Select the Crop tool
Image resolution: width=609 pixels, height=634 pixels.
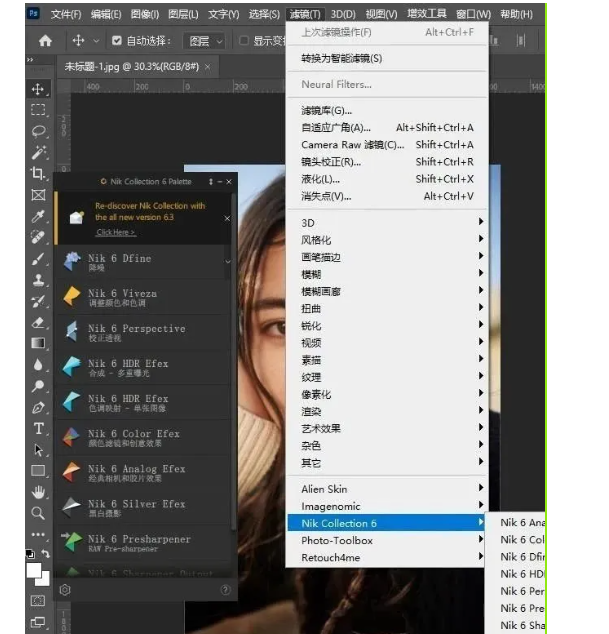click(x=38, y=173)
